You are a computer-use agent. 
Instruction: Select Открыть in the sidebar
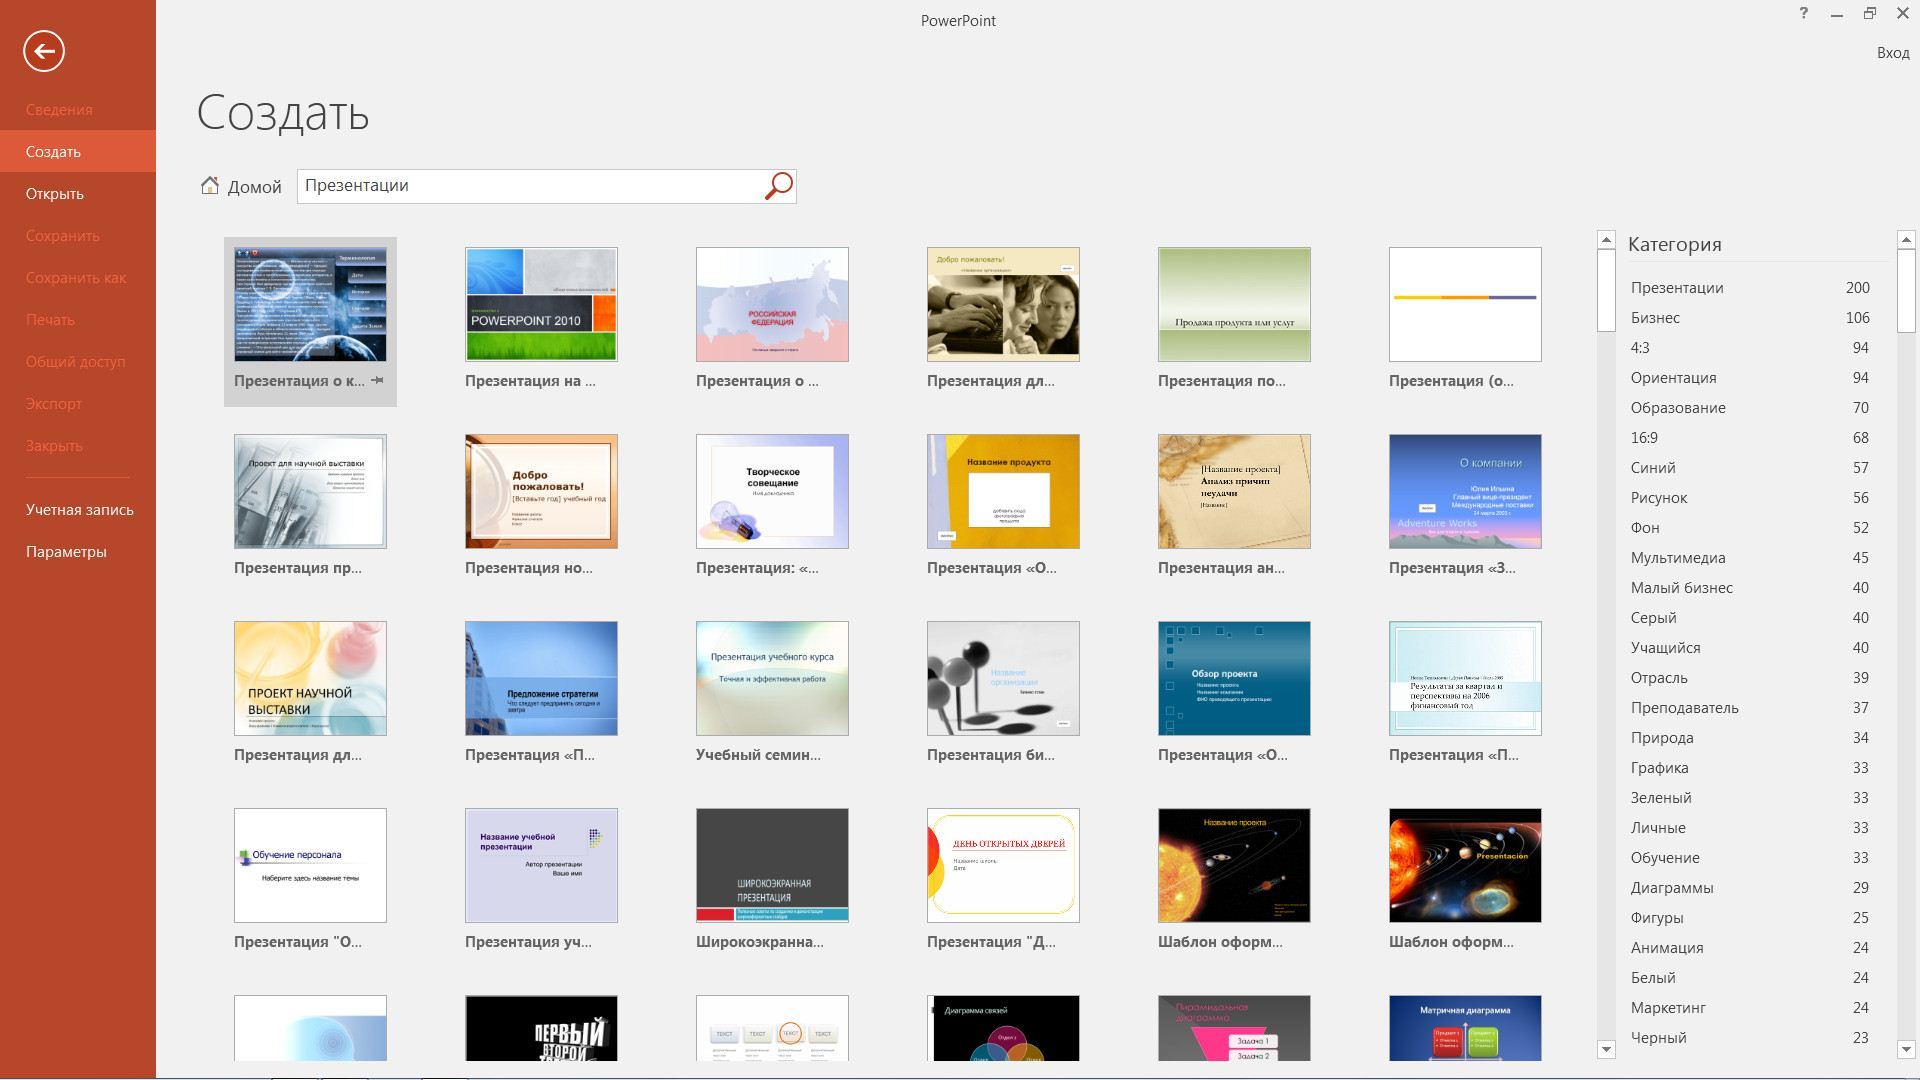55,194
